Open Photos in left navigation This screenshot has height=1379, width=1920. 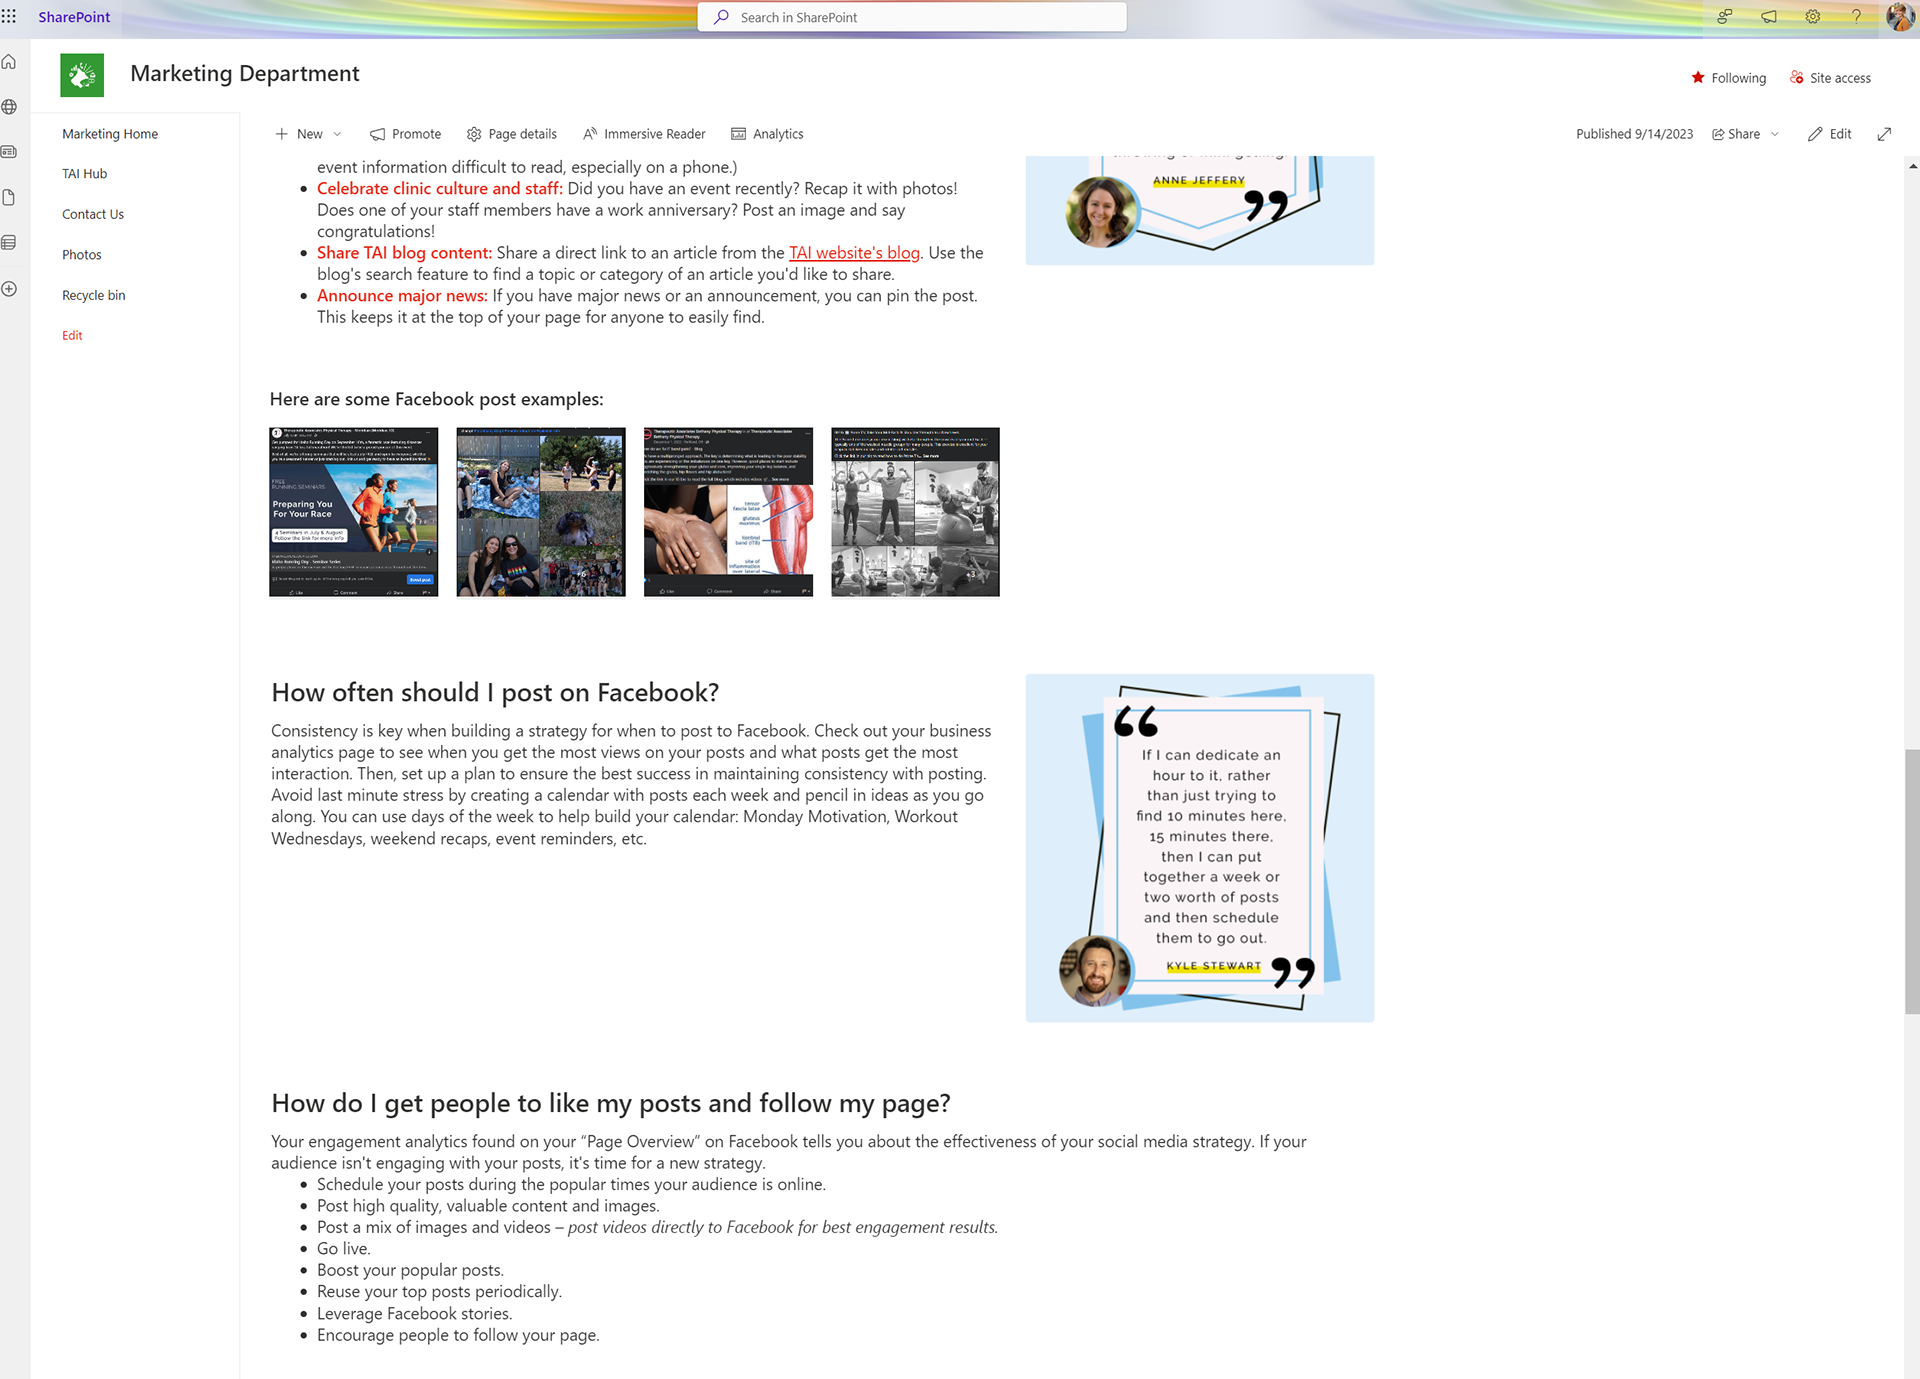(x=82, y=255)
